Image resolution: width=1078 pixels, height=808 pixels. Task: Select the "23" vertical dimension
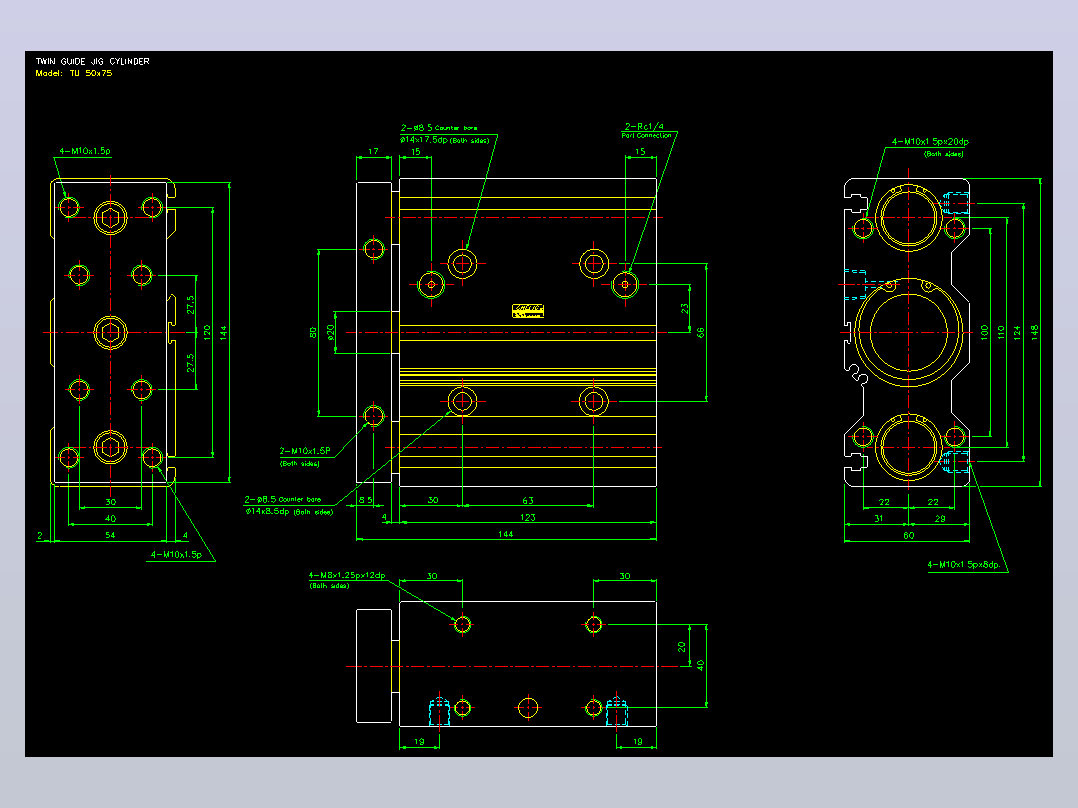[x=684, y=309]
